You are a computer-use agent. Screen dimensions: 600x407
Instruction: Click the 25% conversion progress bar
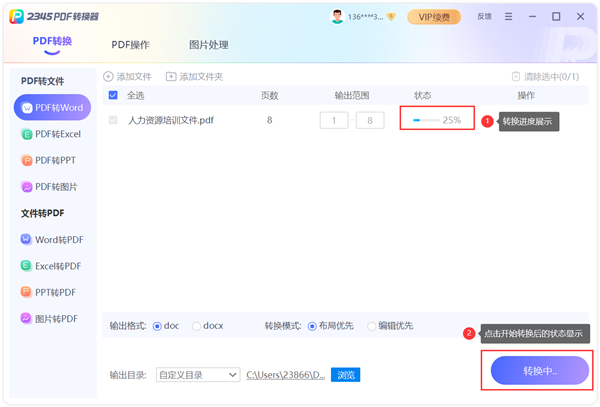point(426,120)
